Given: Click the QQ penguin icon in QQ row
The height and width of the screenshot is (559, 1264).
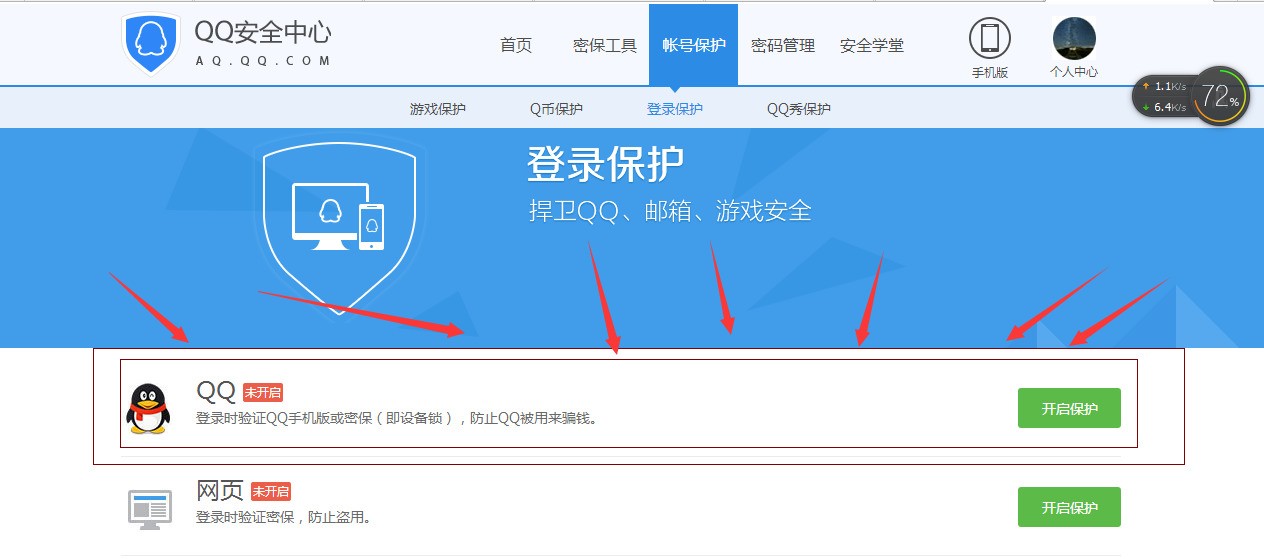Looking at the screenshot, I should (x=148, y=408).
